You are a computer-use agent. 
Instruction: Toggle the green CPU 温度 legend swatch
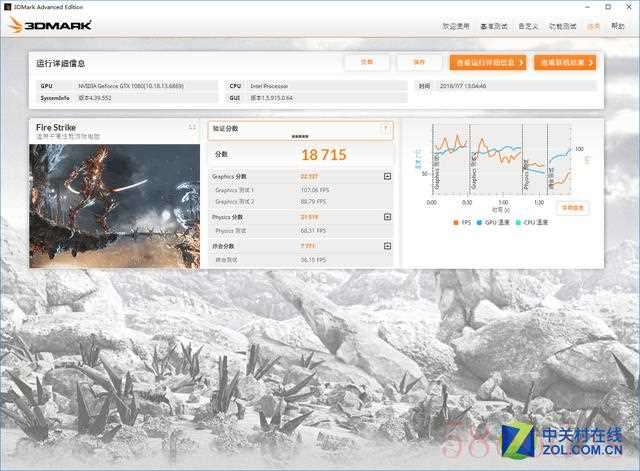518,222
